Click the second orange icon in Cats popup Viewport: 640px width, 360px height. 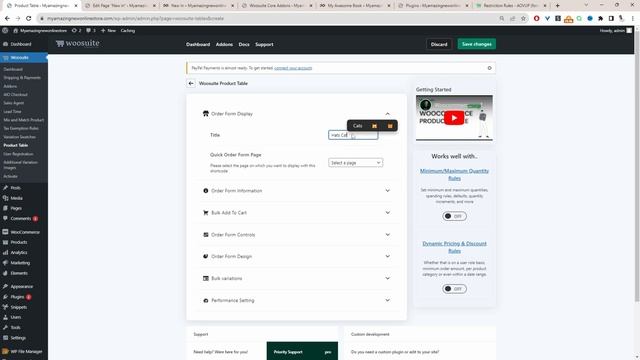(x=390, y=126)
